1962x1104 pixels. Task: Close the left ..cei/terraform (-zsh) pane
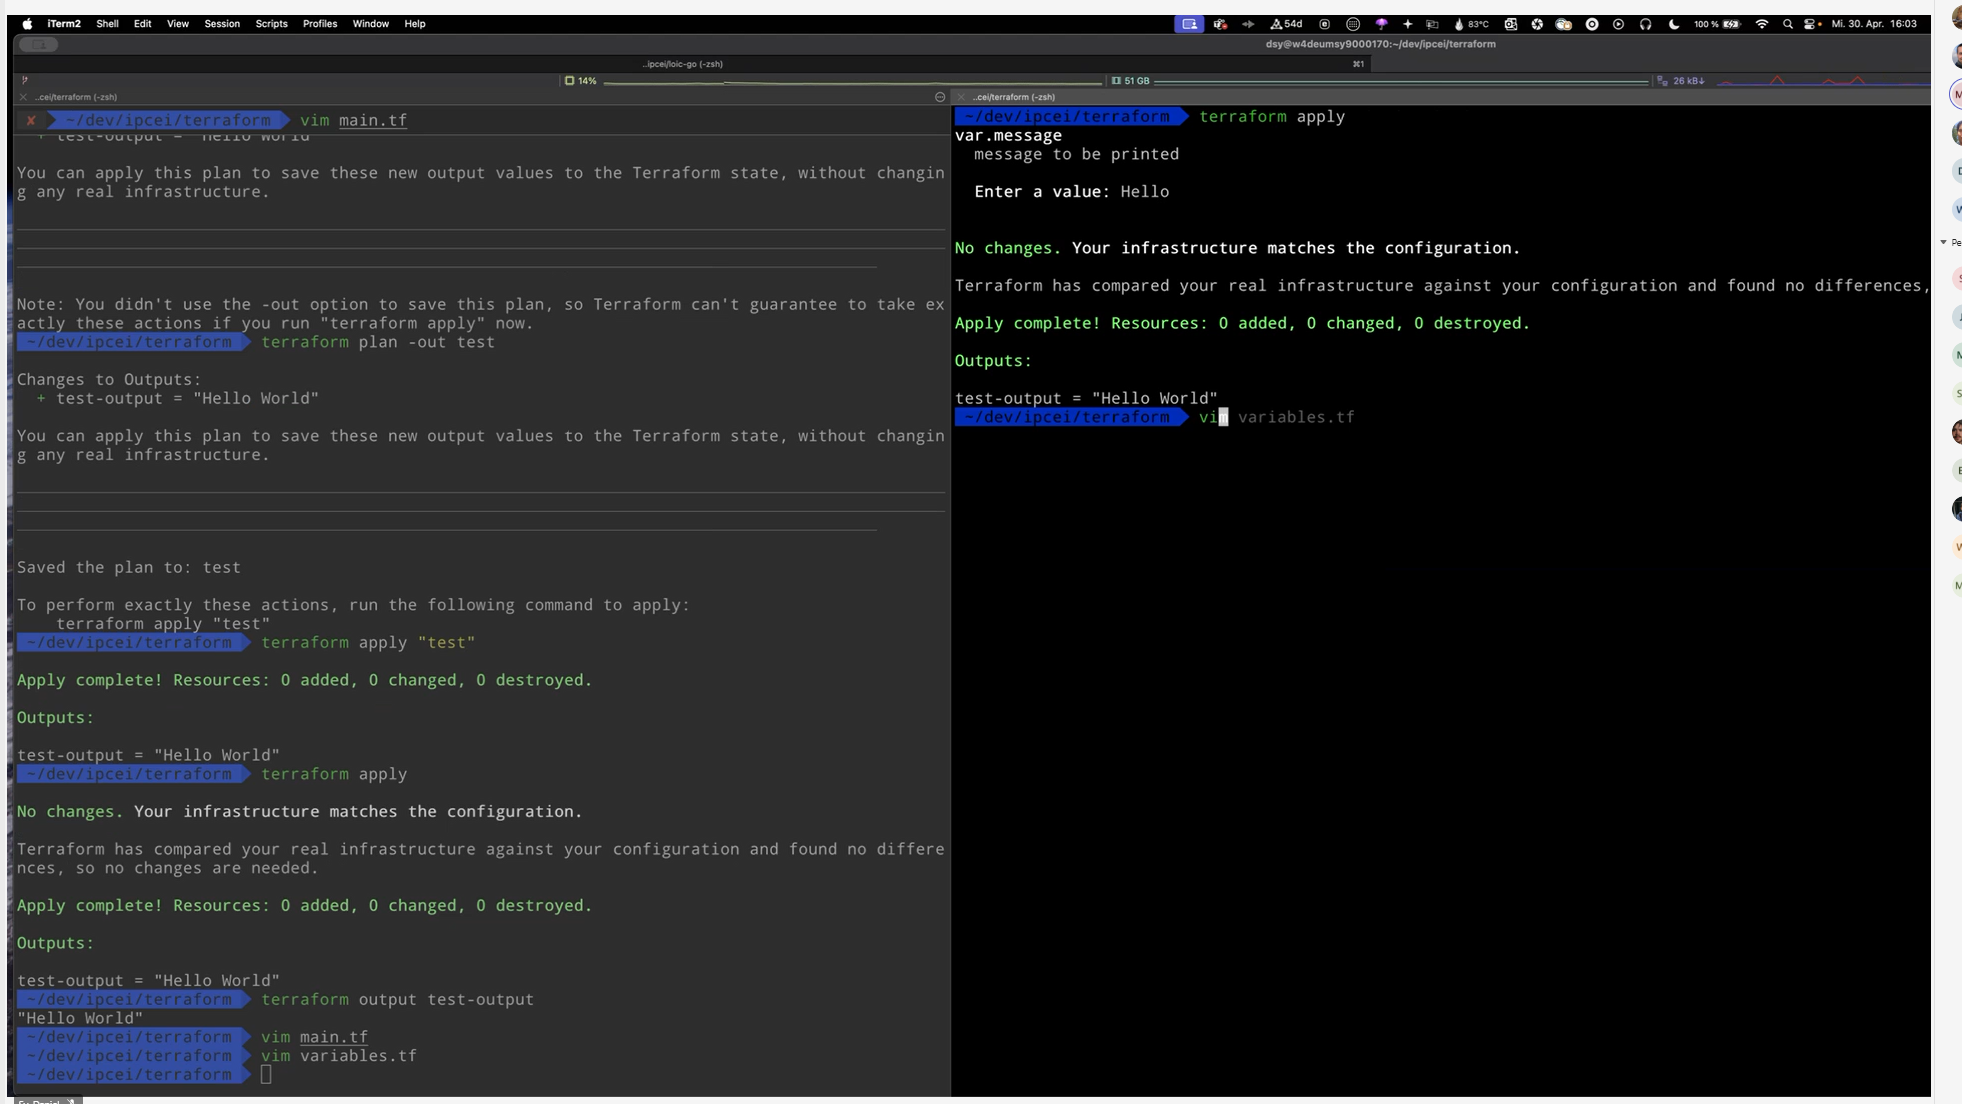[23, 97]
